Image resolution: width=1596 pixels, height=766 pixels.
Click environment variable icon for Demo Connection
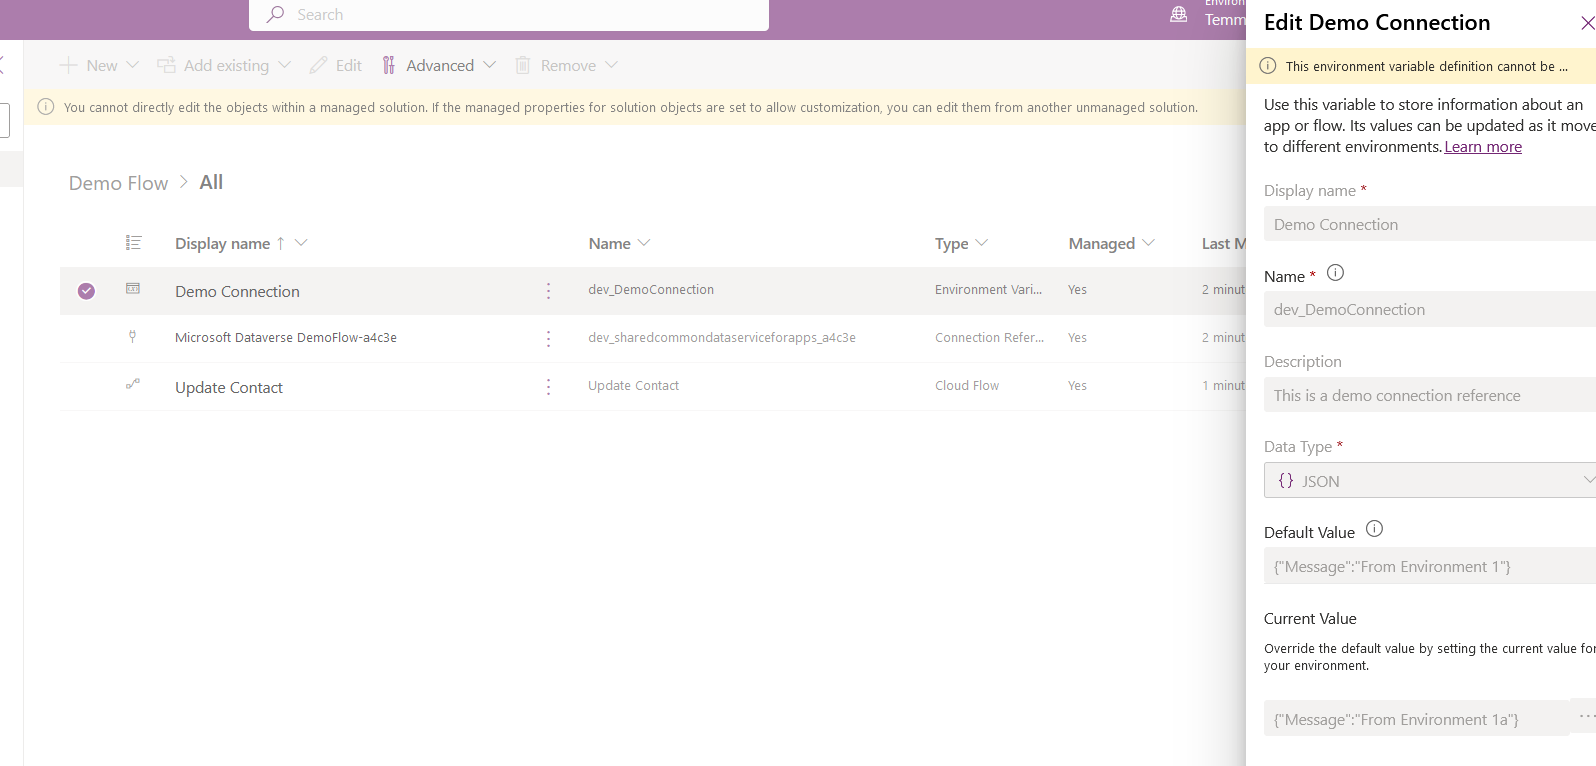[132, 288]
